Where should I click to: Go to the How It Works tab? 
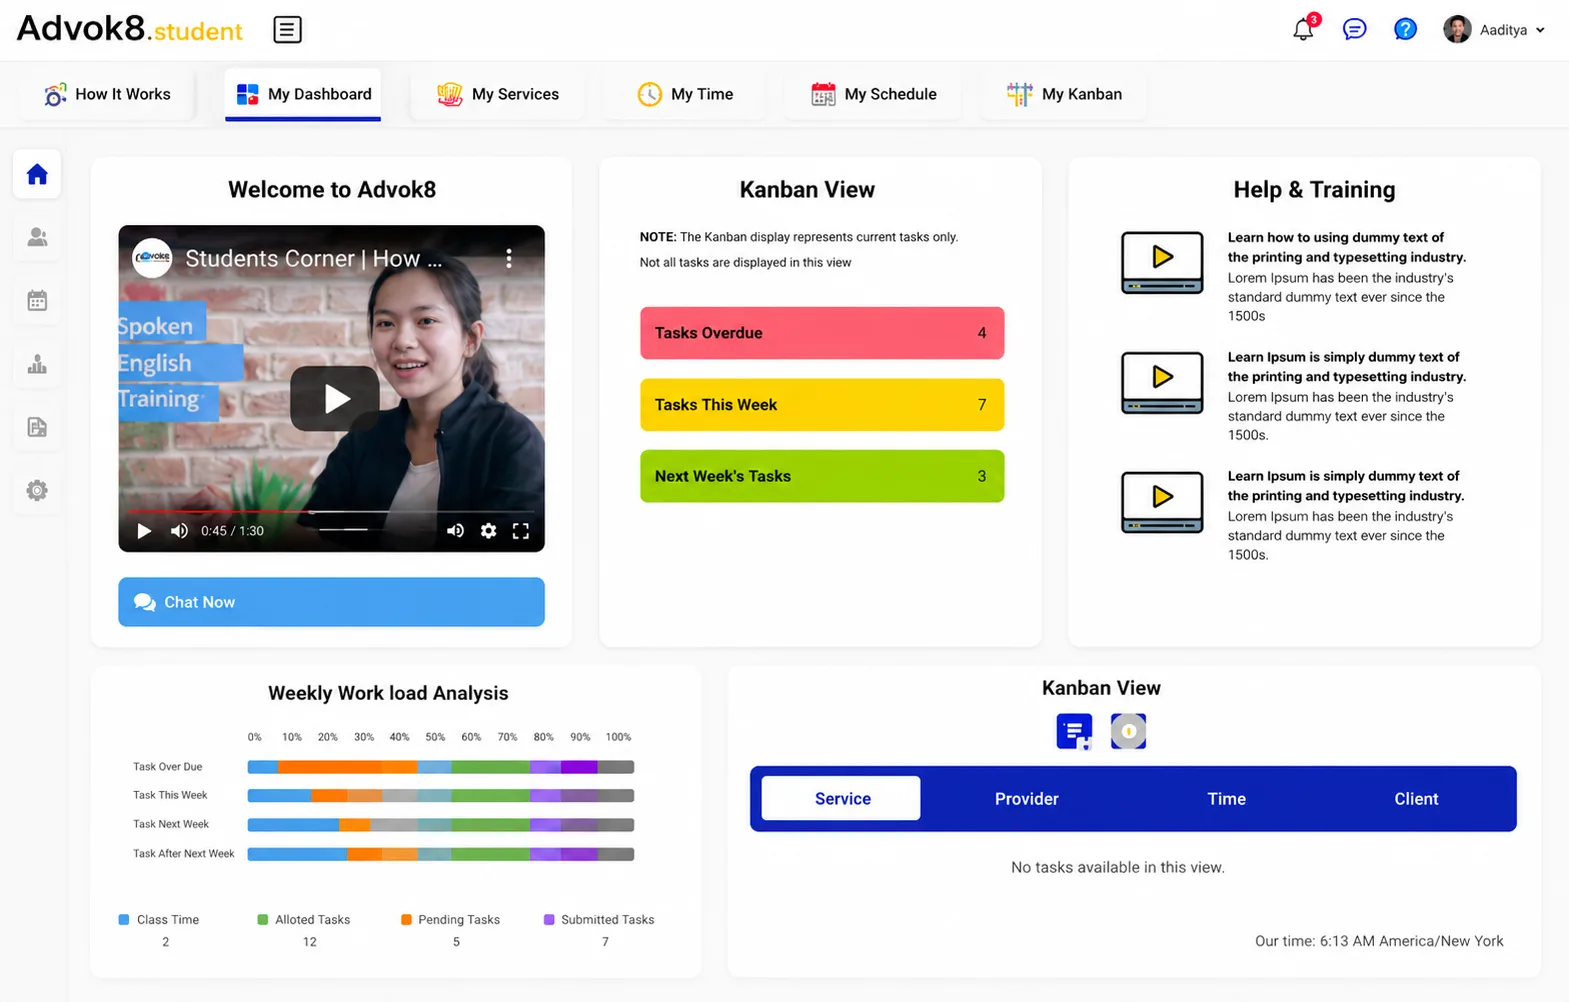tap(108, 94)
